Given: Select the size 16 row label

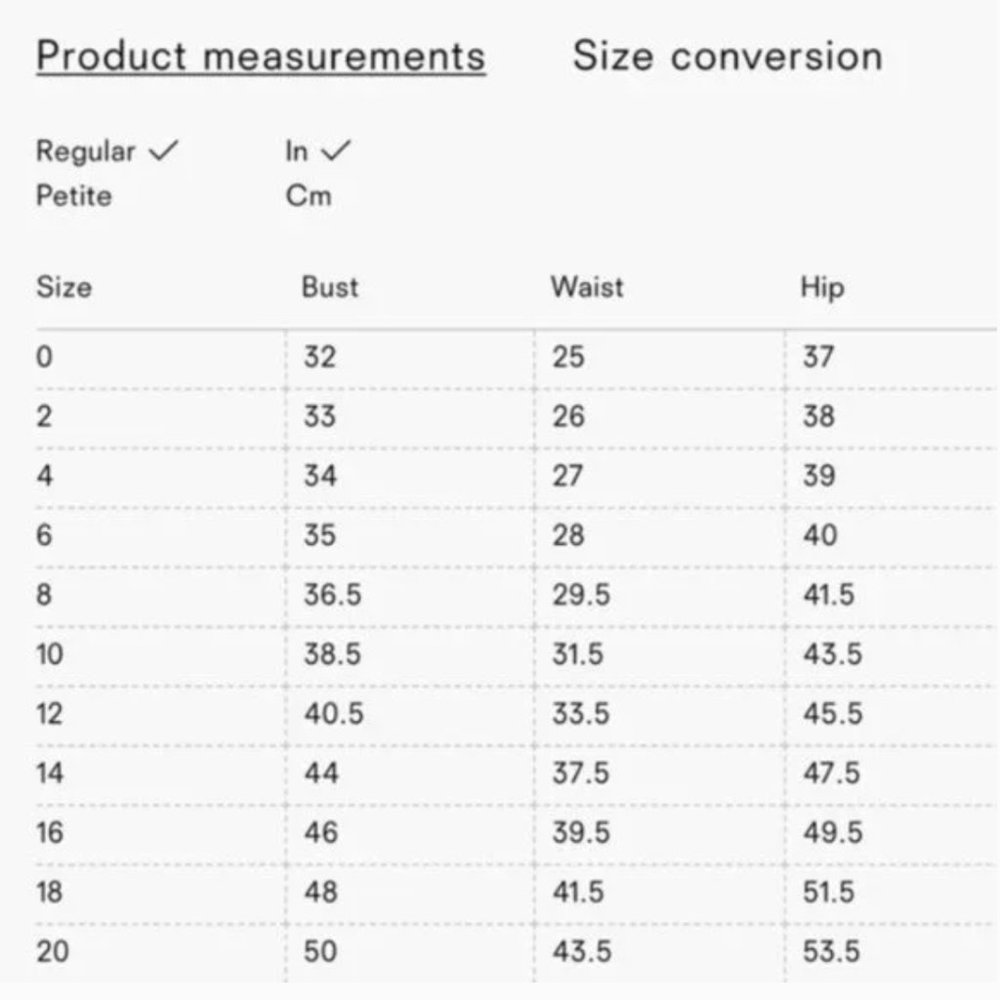Looking at the screenshot, I should [50, 833].
